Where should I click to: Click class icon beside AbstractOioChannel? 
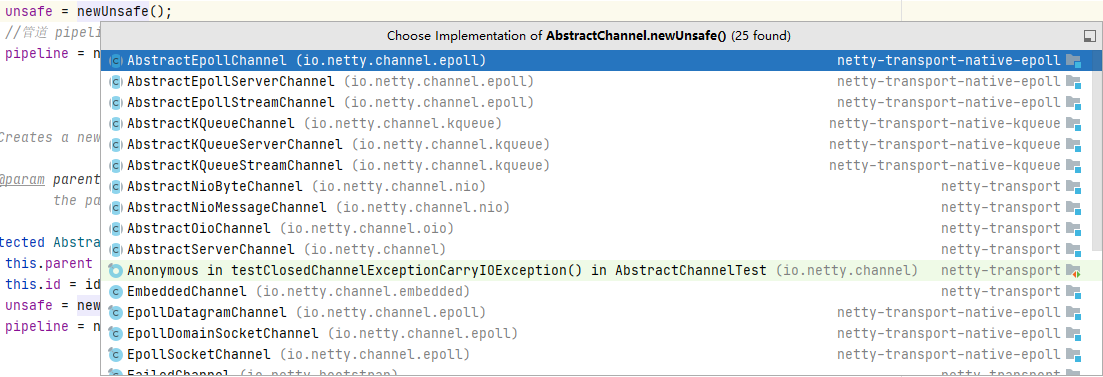click(115, 229)
